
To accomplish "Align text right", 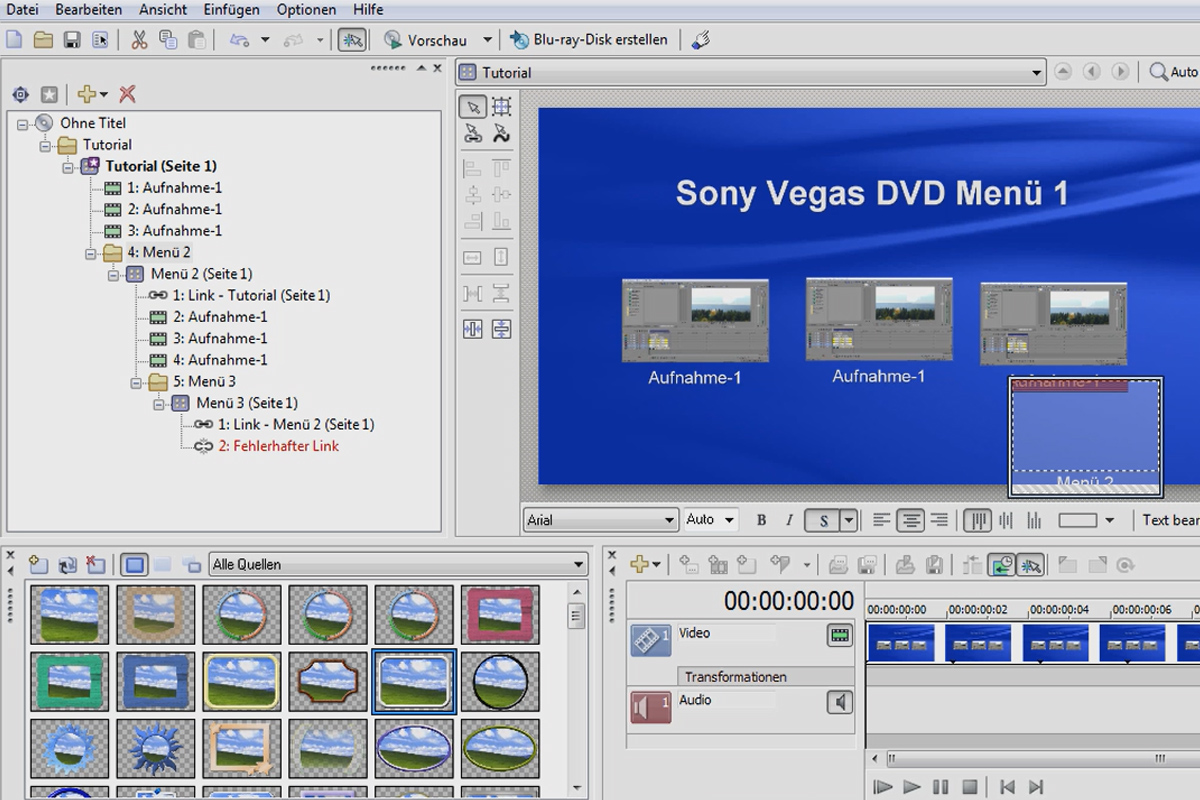I will 939,520.
